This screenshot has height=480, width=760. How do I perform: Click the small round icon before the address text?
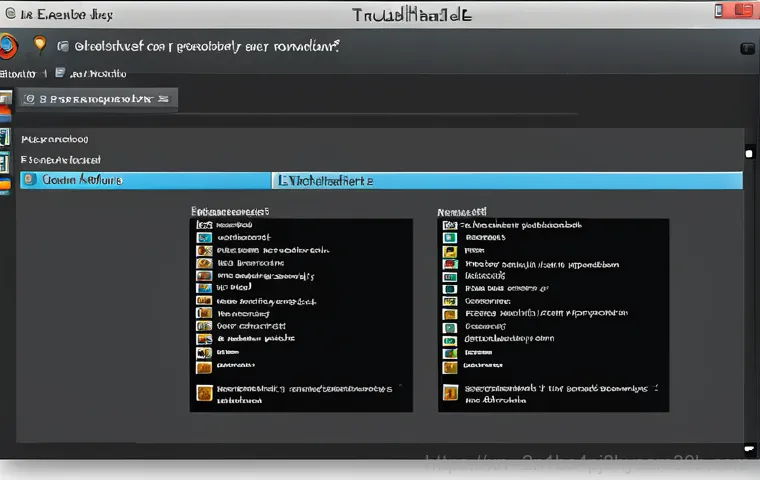[64, 46]
